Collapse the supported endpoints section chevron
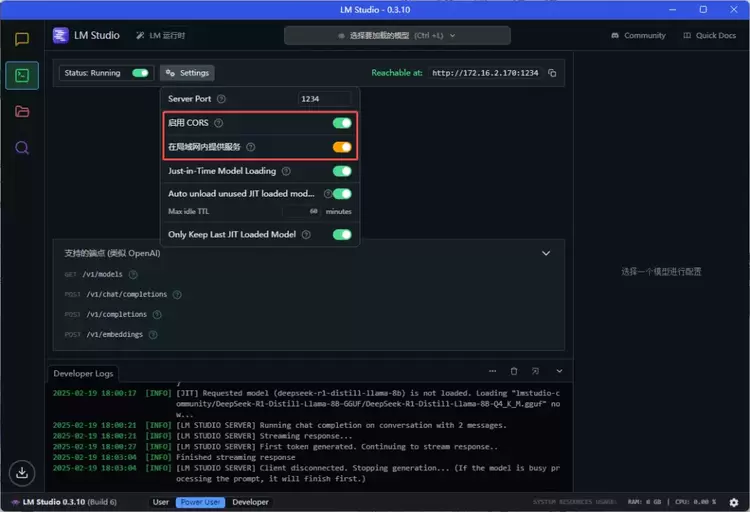750x512 pixels. coord(546,254)
